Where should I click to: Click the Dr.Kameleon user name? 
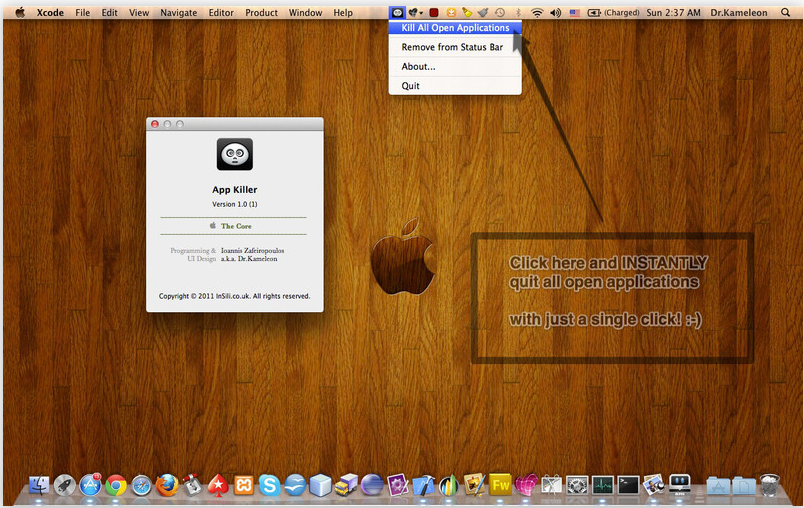click(x=739, y=13)
